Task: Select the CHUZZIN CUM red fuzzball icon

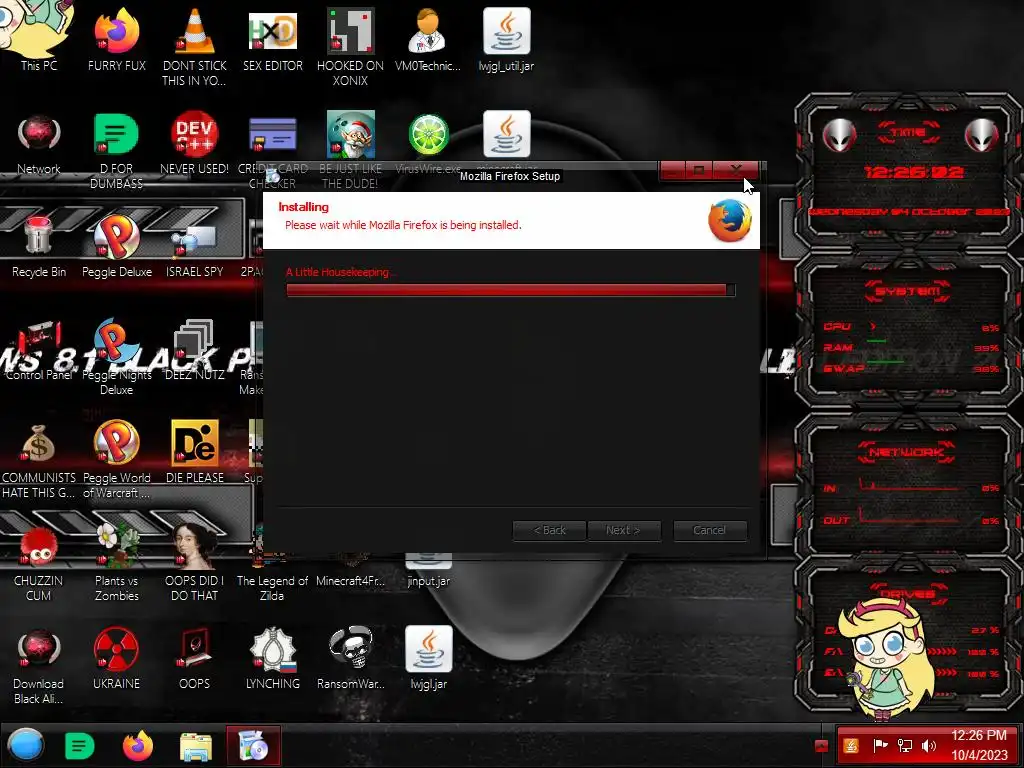Action: [x=39, y=562]
